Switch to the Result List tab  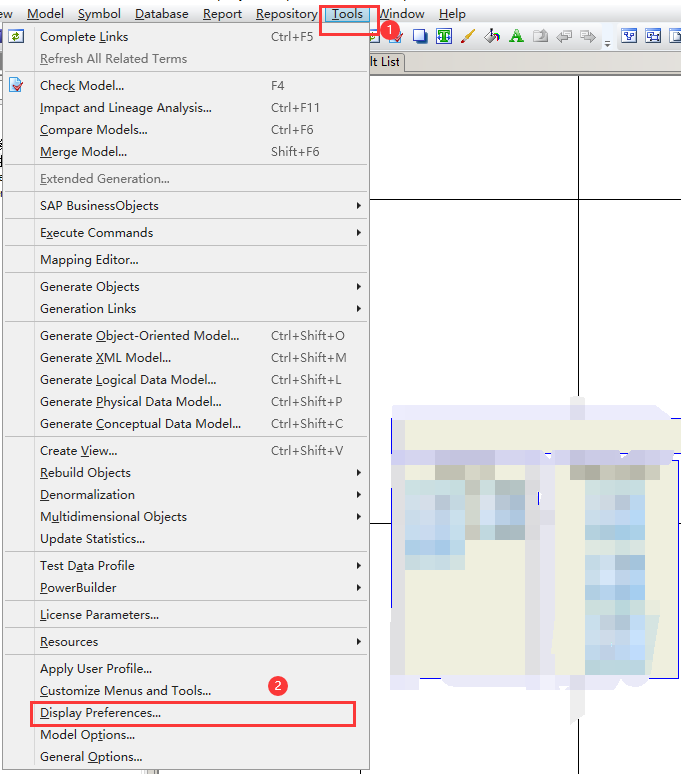pyautogui.click(x=386, y=62)
